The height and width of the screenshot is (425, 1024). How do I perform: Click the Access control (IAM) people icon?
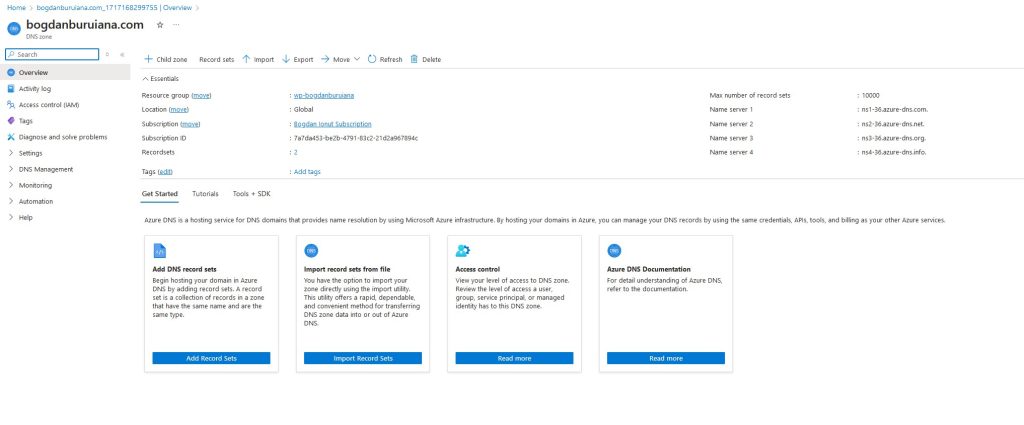point(11,104)
